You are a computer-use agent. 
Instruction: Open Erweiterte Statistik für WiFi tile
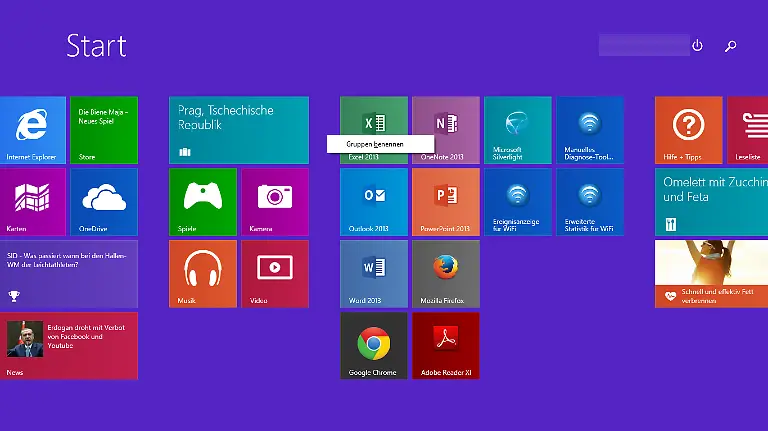(x=590, y=202)
